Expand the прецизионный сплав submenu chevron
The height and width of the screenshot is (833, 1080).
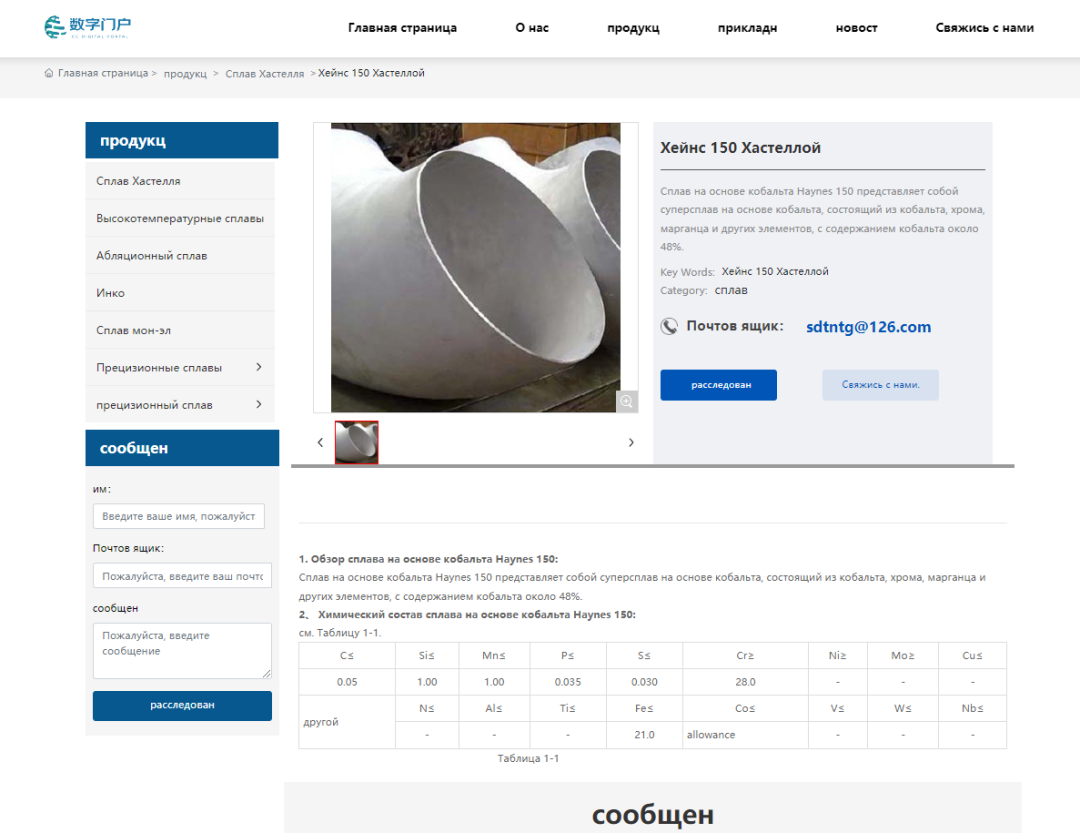259,404
